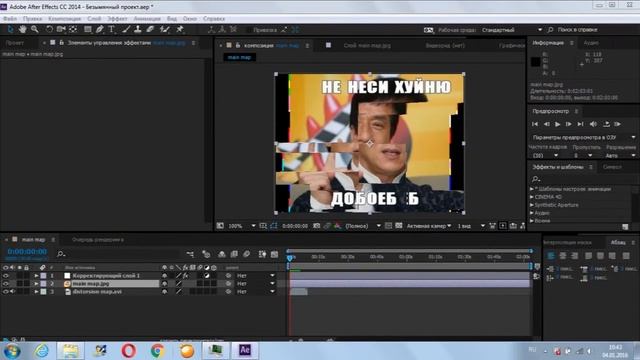Toggle lock on composition viewer panel
The image size is (640, 360).
(238, 45)
